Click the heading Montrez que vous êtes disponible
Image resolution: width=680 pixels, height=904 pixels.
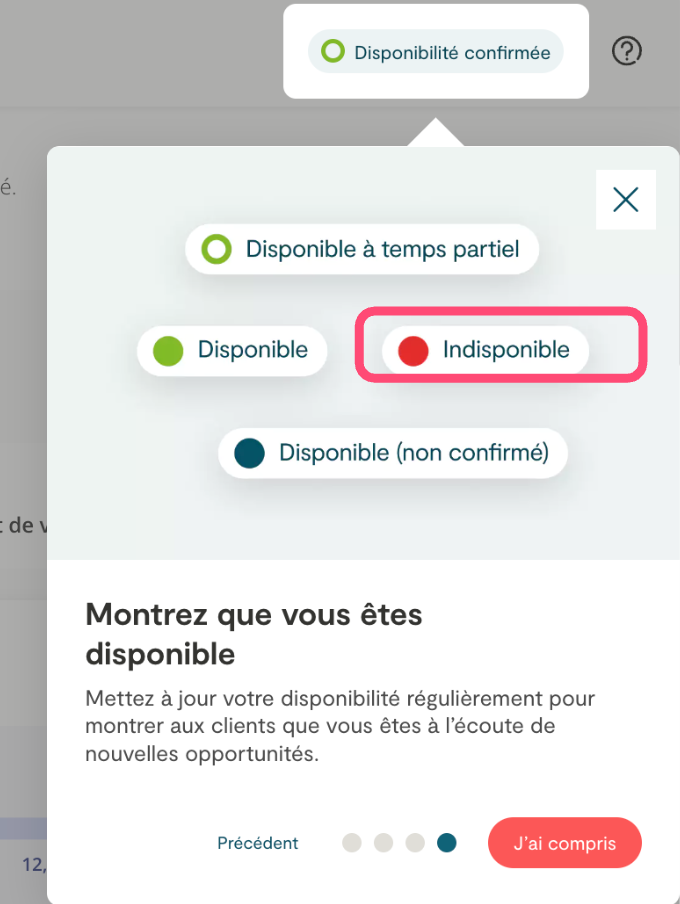254,634
